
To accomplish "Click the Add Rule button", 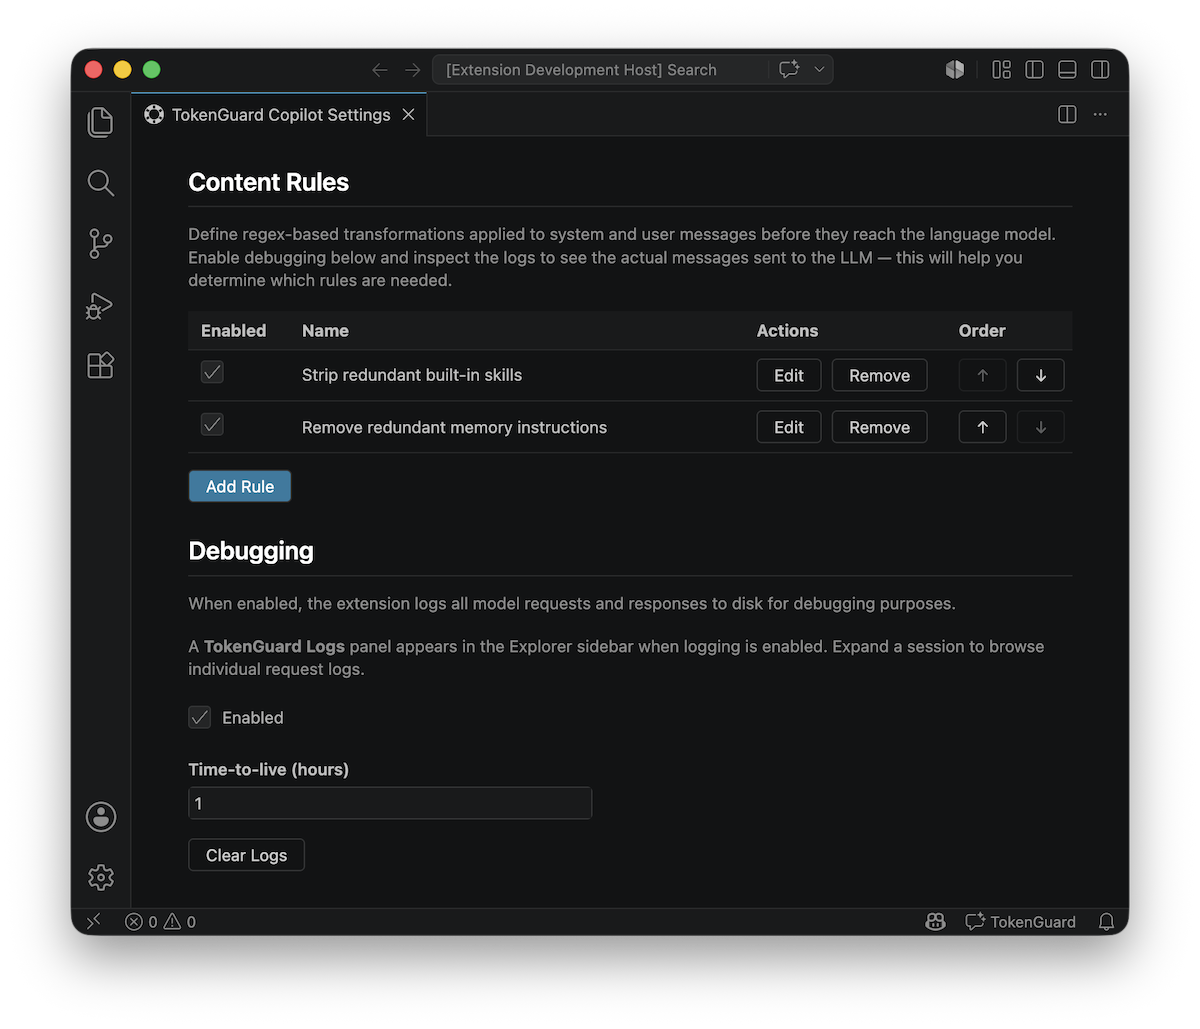I will (x=240, y=486).
